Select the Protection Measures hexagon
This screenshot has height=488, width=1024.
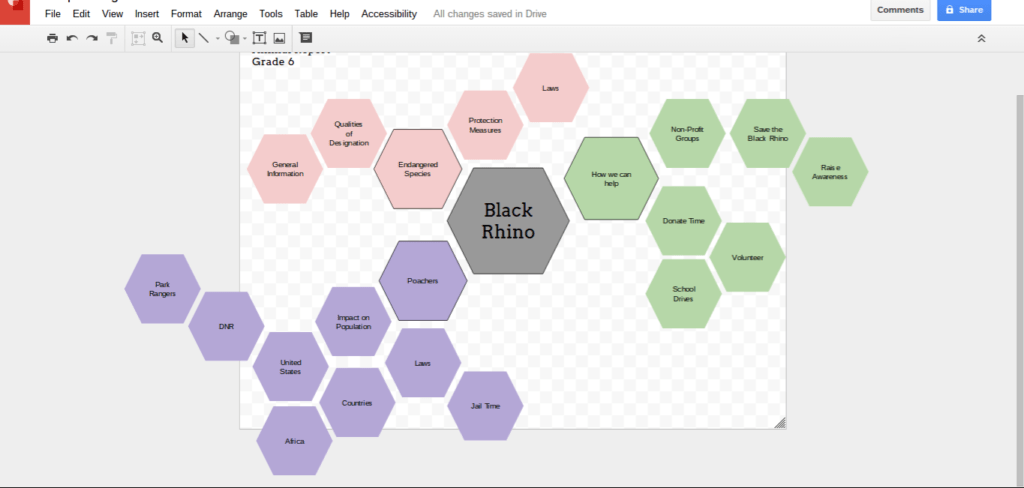(485, 125)
